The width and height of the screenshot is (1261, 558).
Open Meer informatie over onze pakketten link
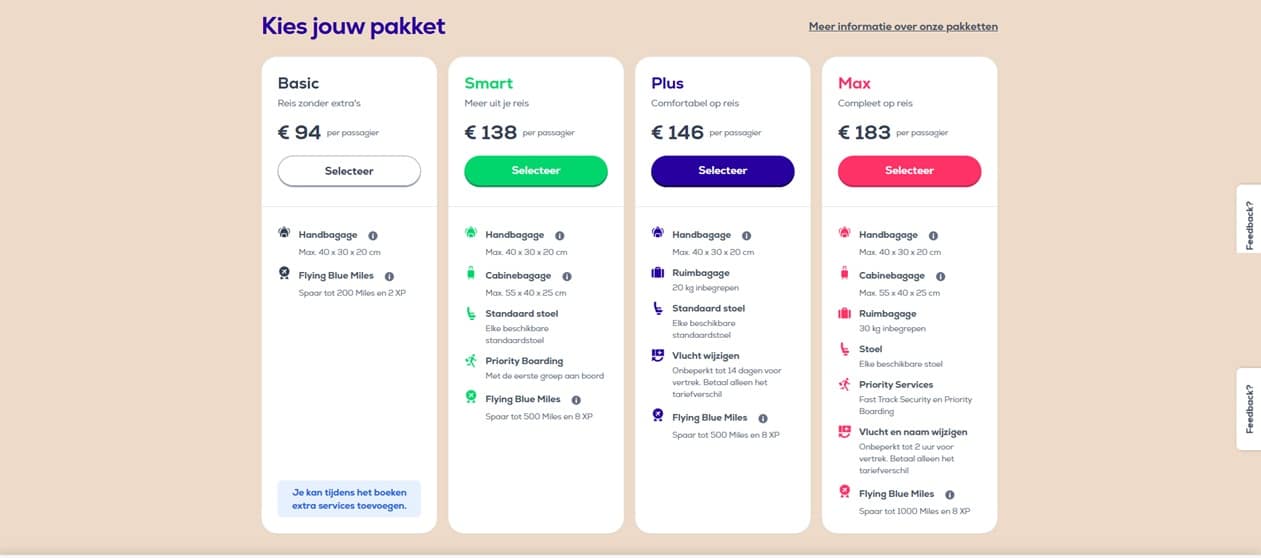[903, 27]
